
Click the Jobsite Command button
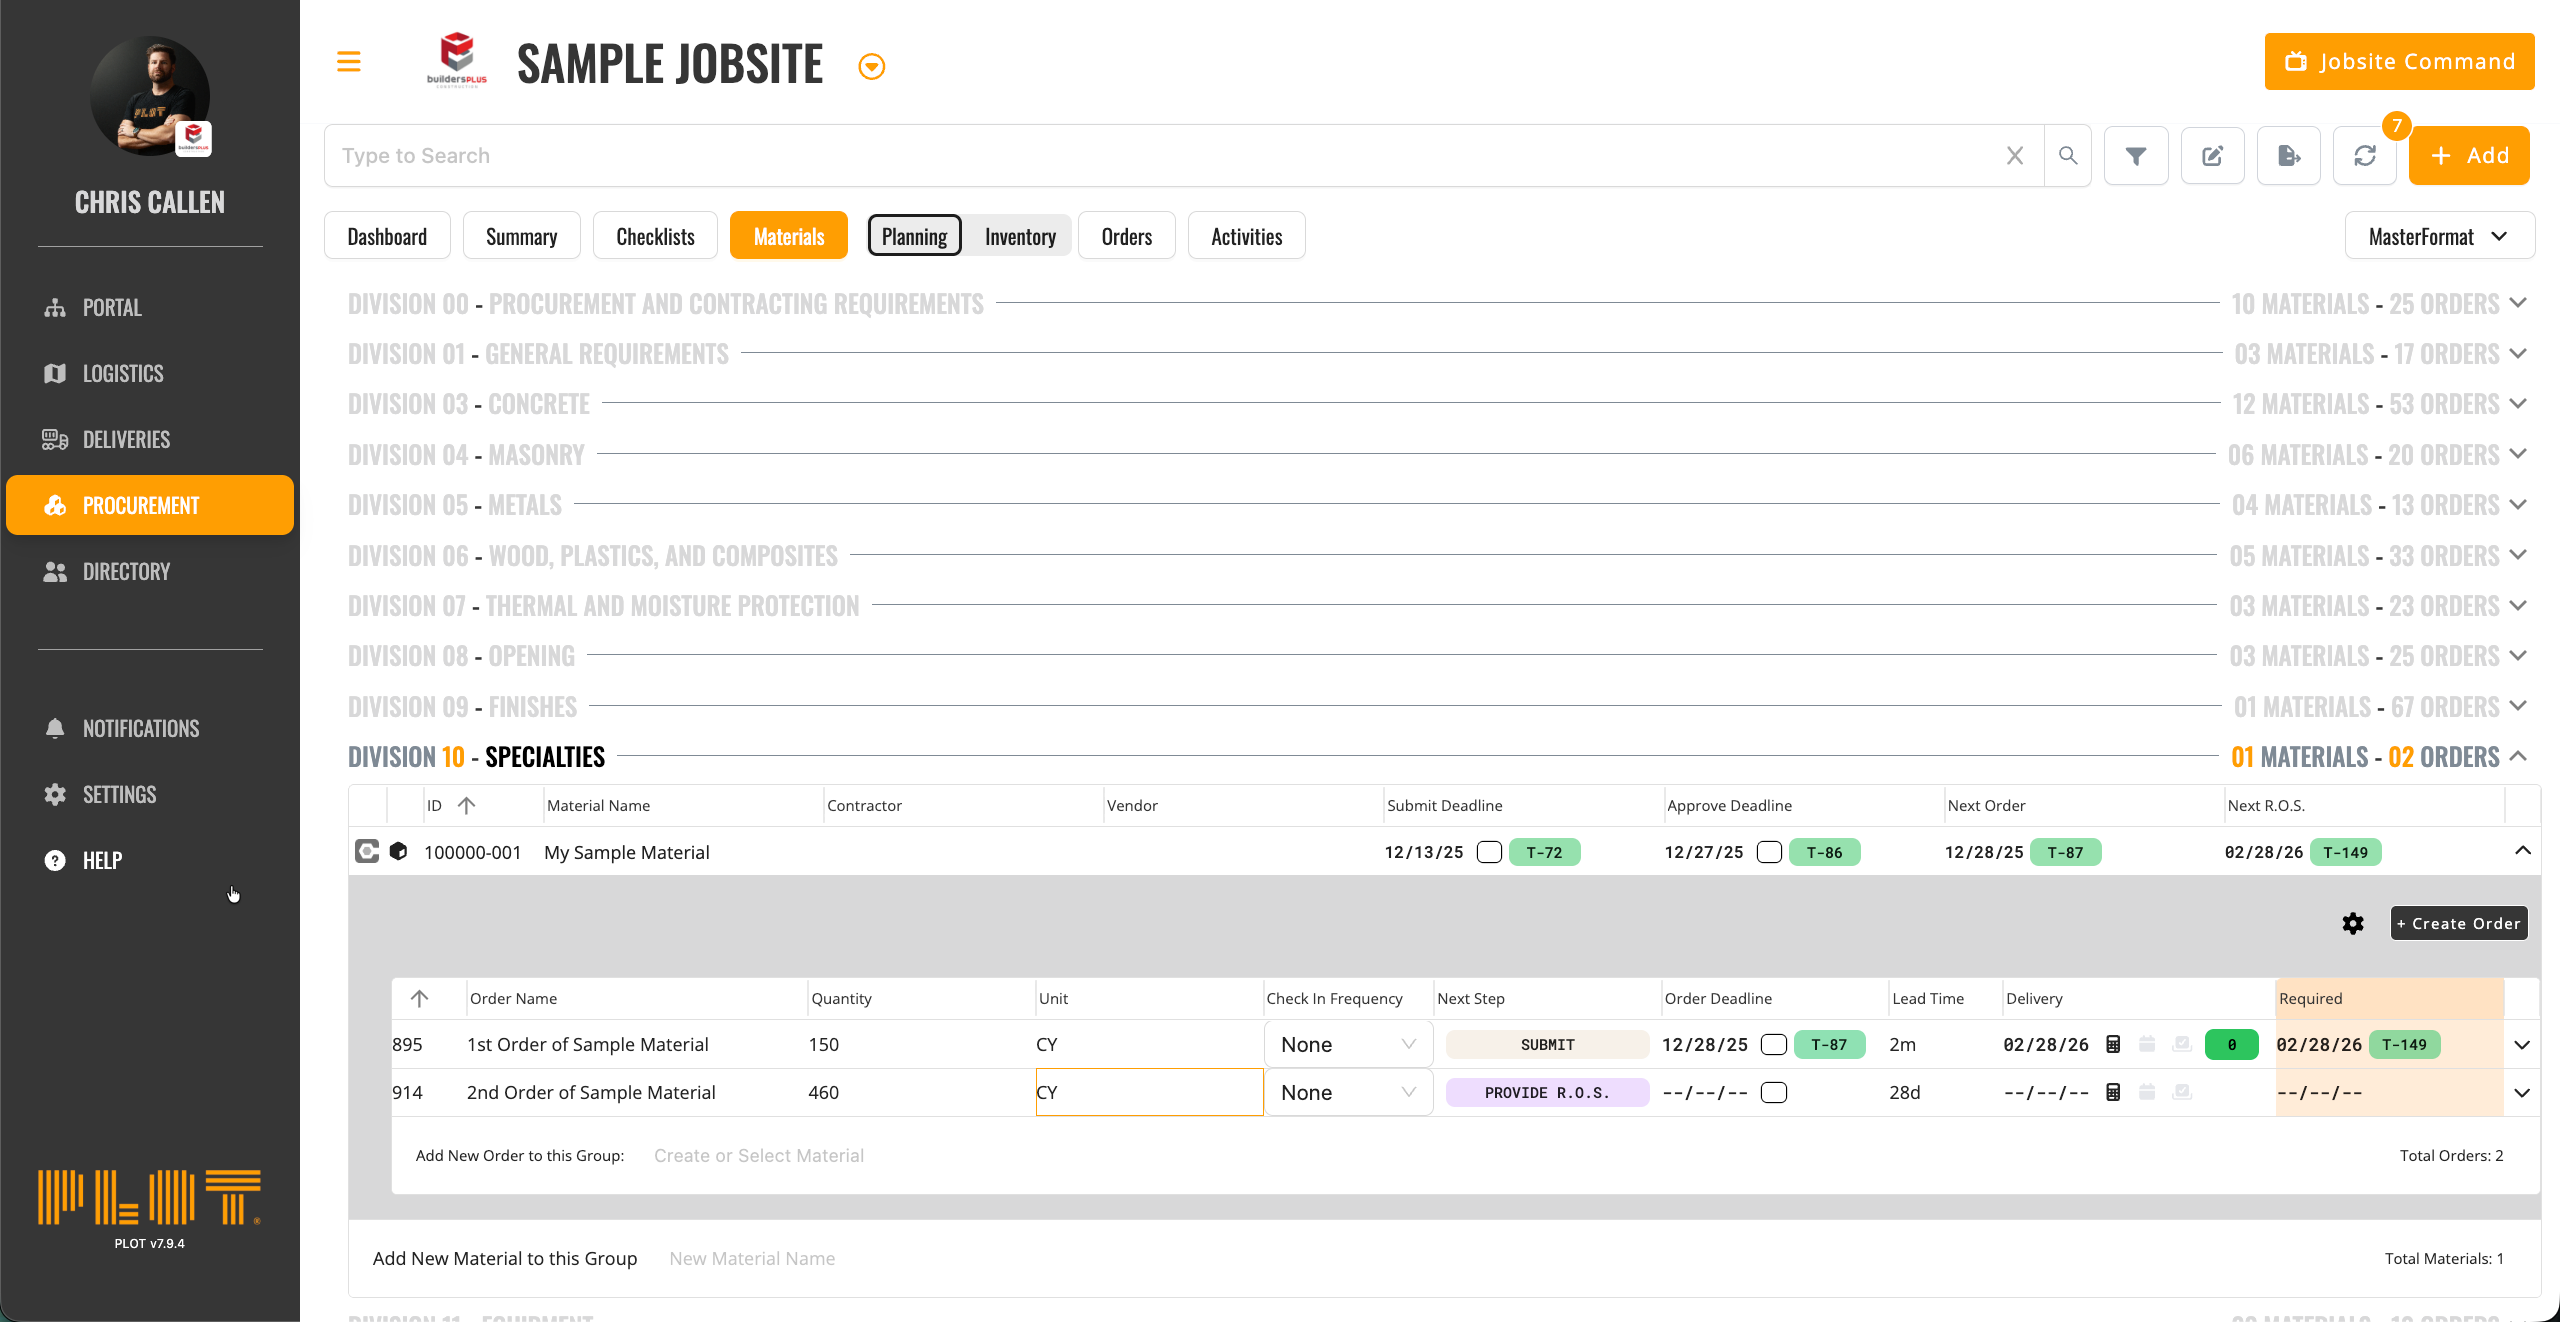[2398, 62]
